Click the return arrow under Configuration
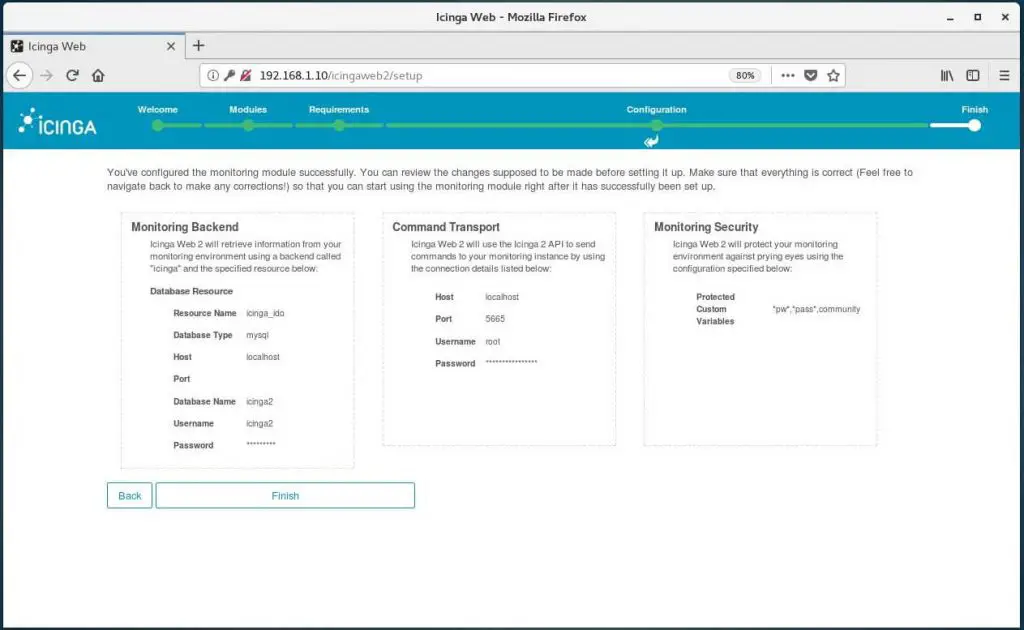1024x630 pixels. [651, 142]
